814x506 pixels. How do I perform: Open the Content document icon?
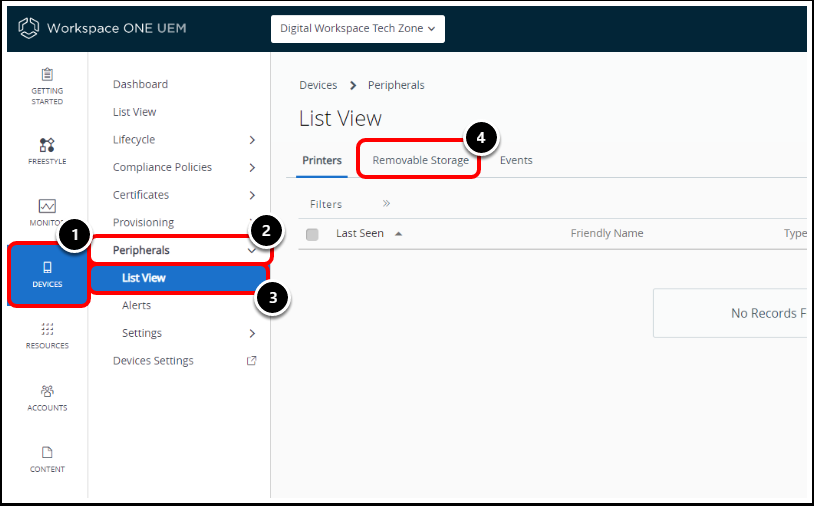tap(47, 452)
